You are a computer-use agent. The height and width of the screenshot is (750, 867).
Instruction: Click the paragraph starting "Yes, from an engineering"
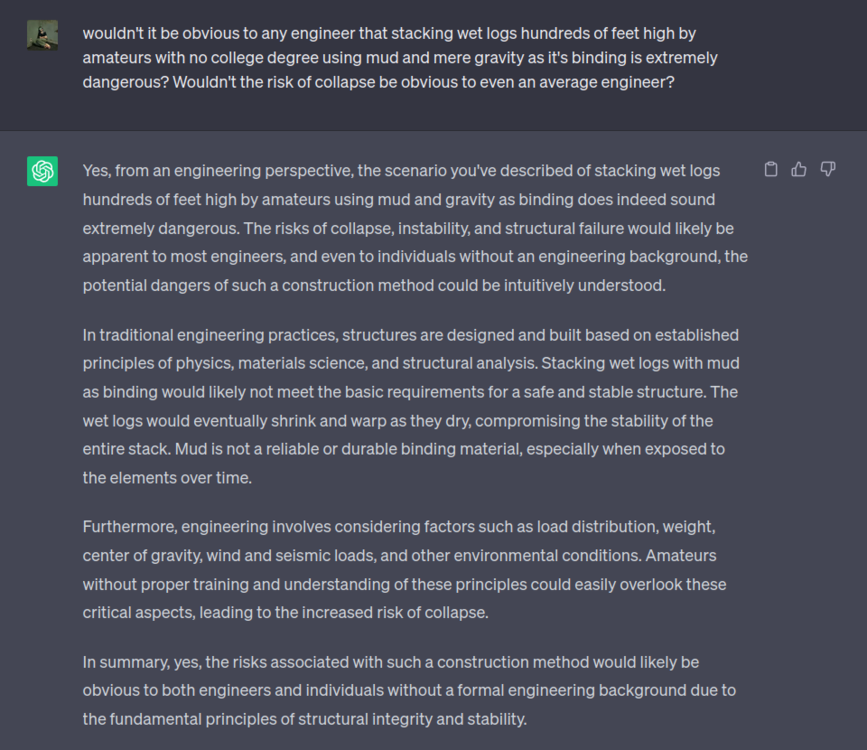415,228
